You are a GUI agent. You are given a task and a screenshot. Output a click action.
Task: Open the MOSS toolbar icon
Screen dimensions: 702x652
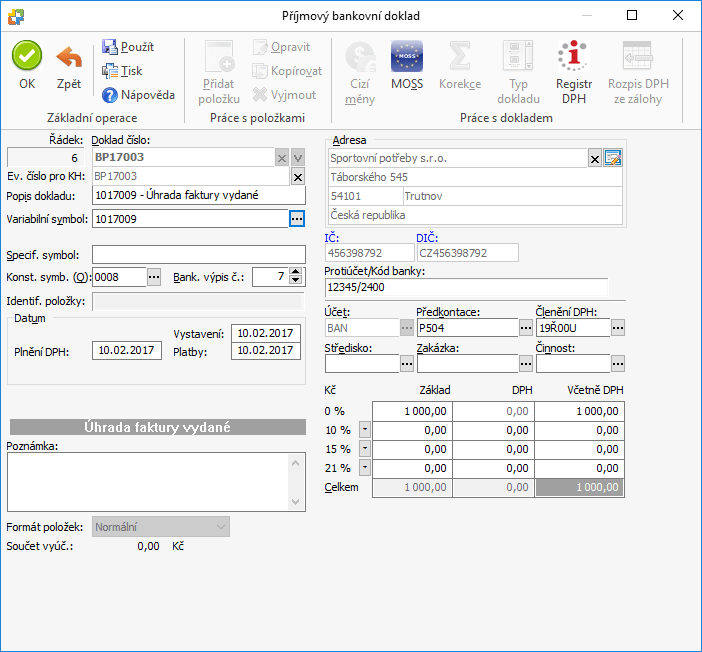[x=407, y=56]
